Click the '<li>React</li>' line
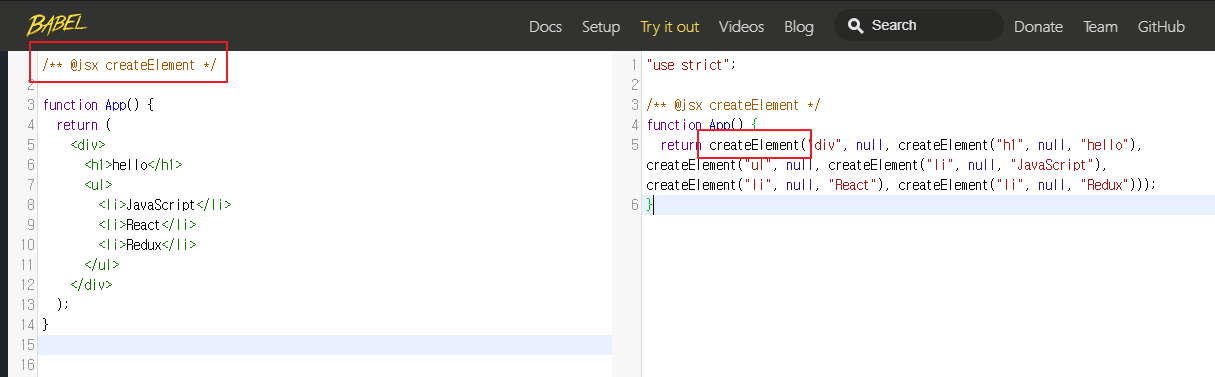 147,225
